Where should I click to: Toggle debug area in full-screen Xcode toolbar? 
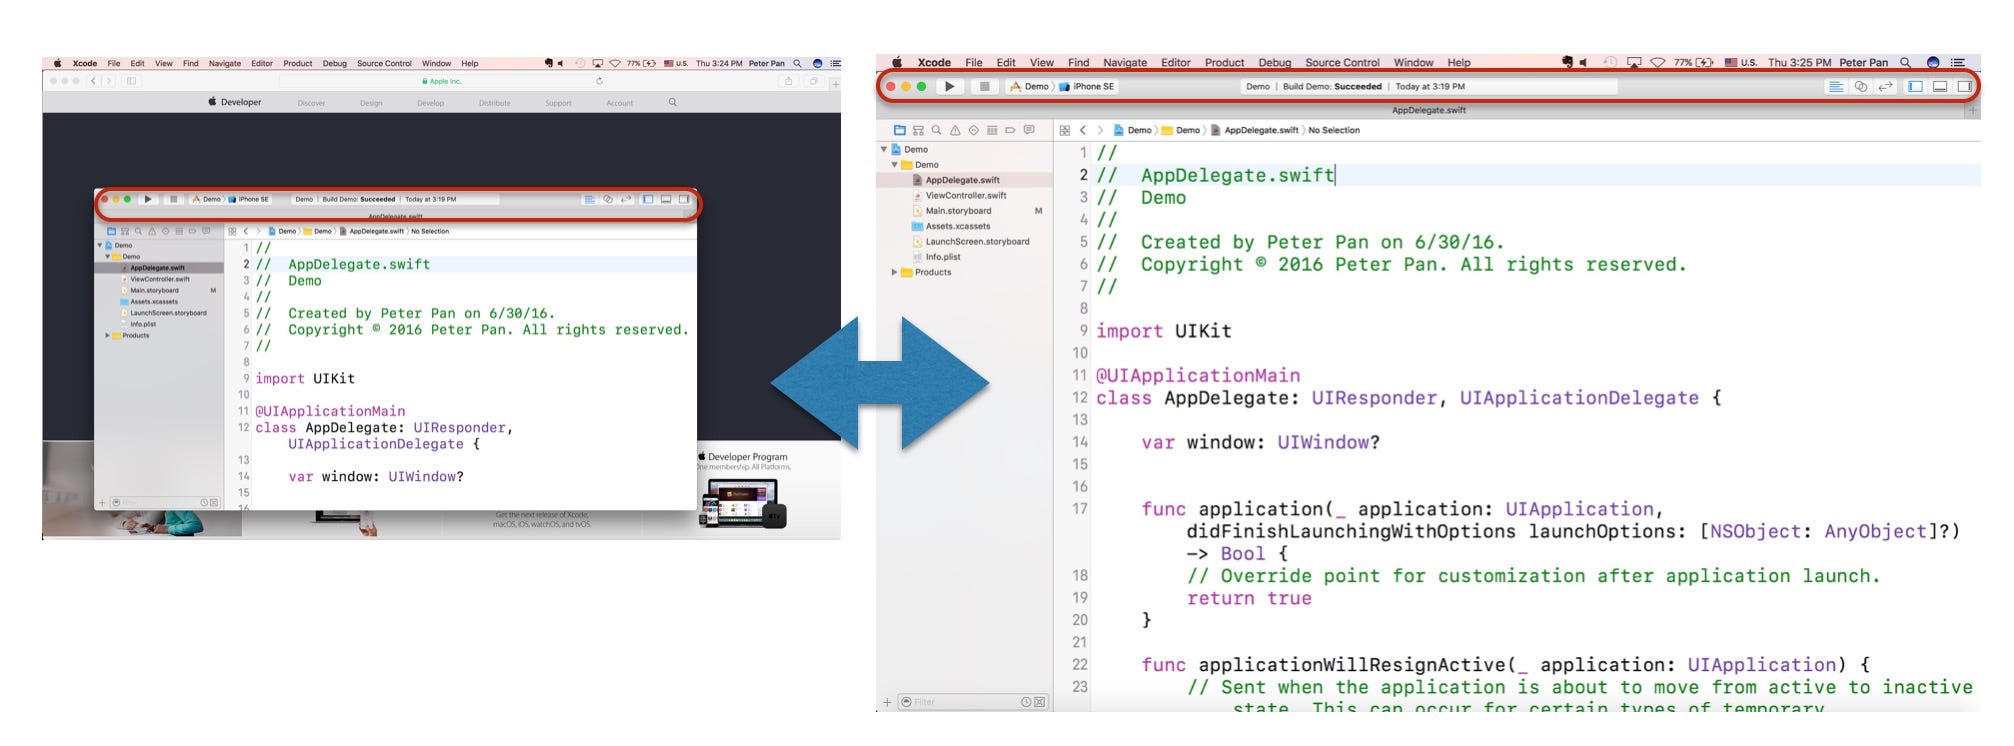pos(1940,87)
